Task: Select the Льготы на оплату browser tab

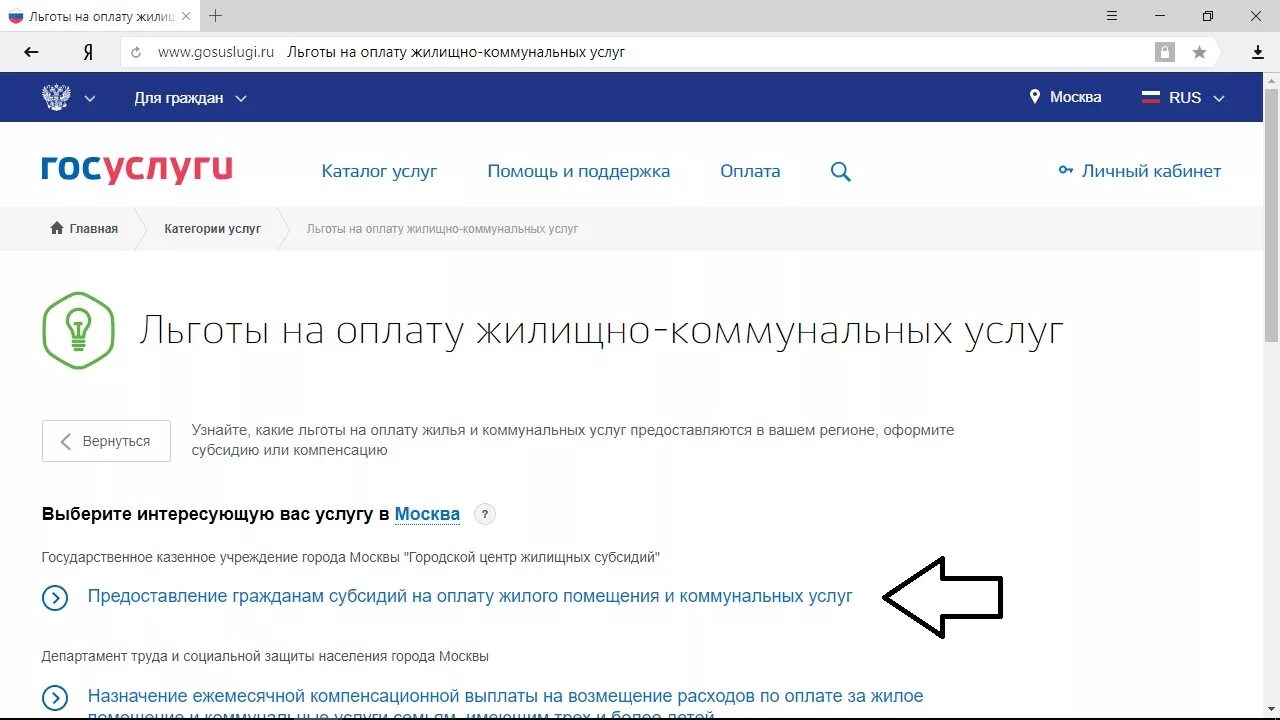Action: 99,16
